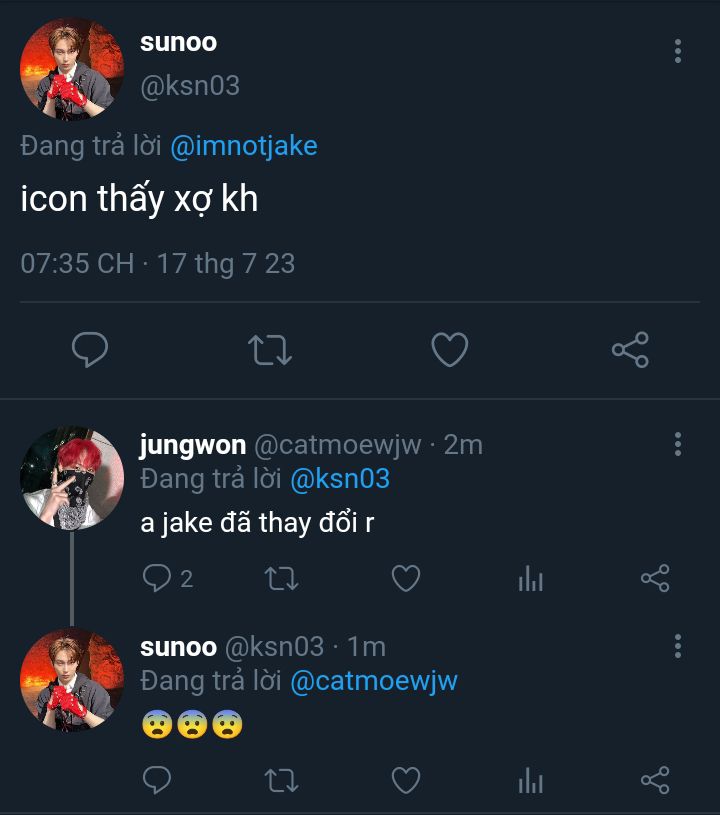Image resolution: width=720 pixels, height=815 pixels.
Task: Like sunoo's emoji reply
Action: coord(405,780)
